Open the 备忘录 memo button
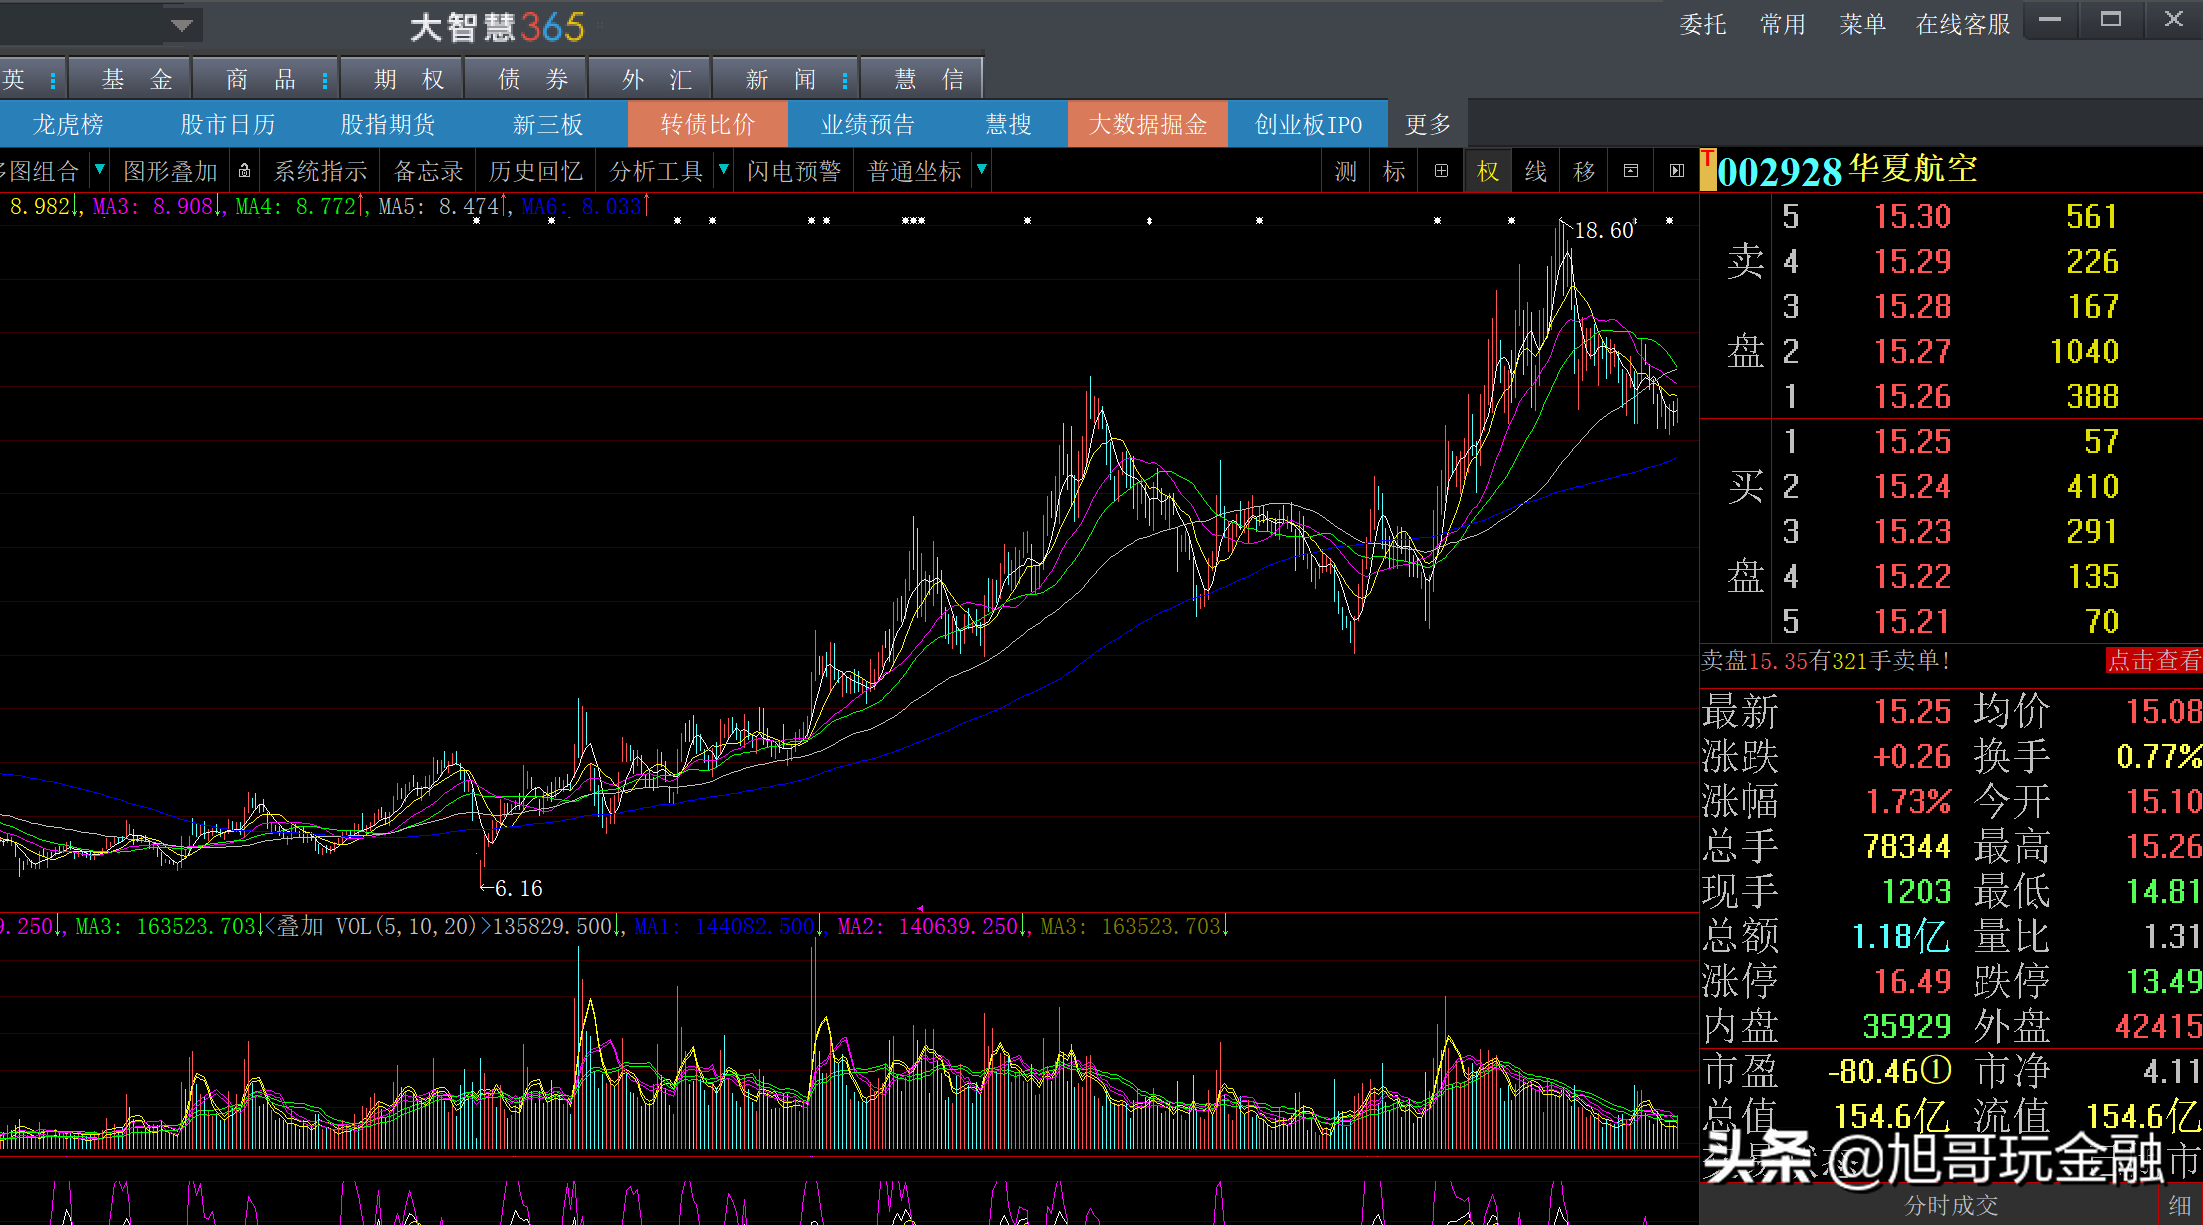 pos(429,172)
